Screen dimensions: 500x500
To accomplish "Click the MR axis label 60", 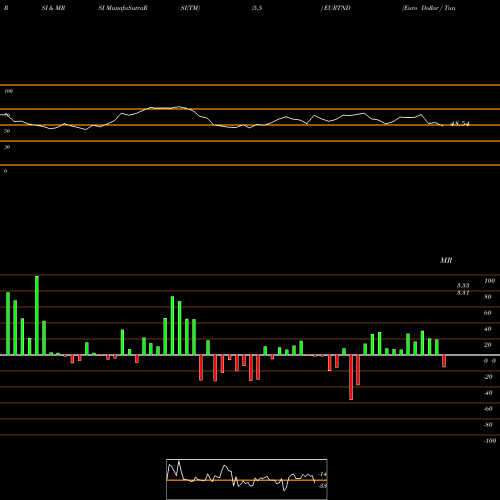I will 488,313.
